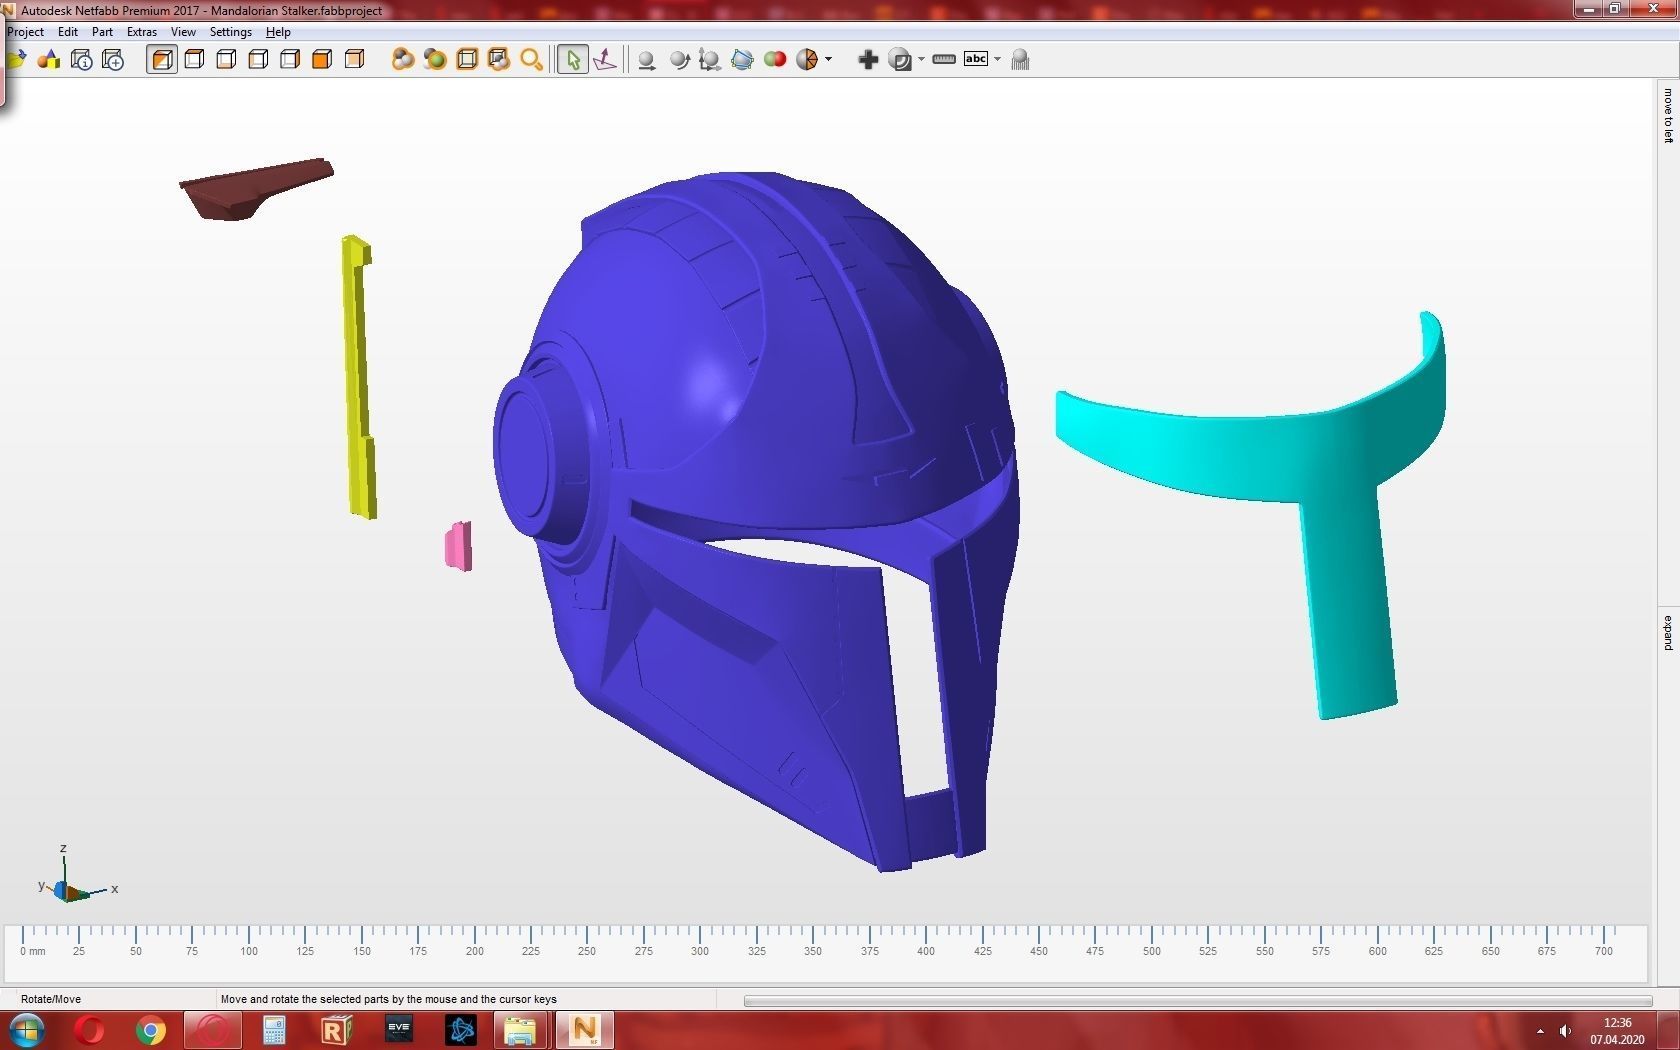Open the Part menu

pos(102,32)
